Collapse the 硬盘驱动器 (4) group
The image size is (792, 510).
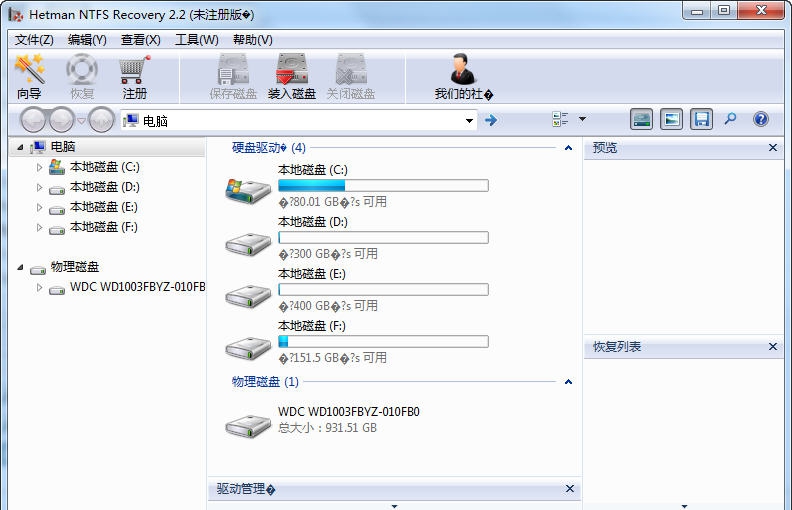point(568,148)
